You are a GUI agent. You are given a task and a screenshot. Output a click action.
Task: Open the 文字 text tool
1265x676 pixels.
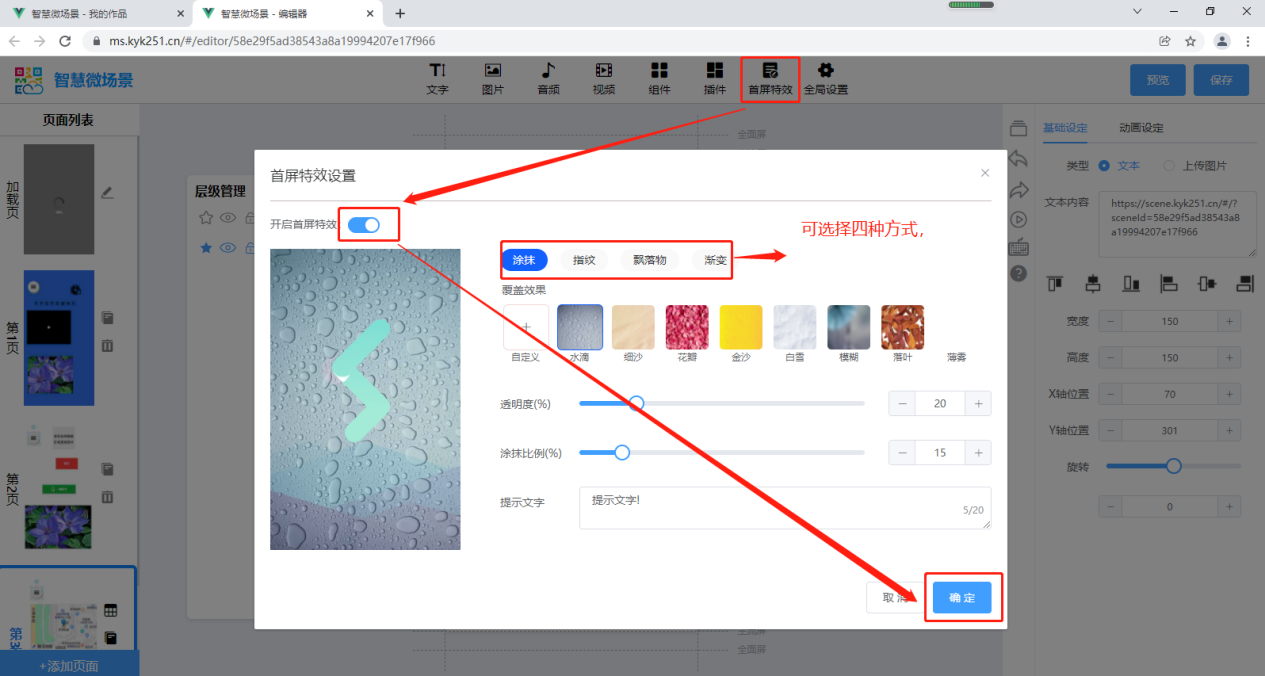tap(437, 78)
